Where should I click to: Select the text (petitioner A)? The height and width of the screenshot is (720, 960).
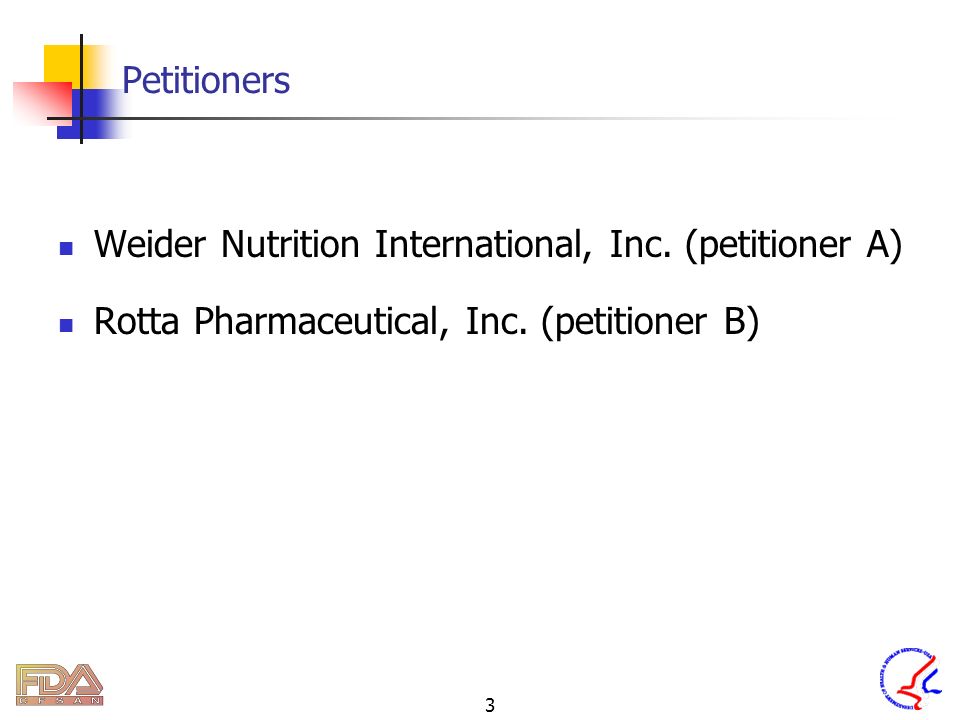(x=793, y=246)
